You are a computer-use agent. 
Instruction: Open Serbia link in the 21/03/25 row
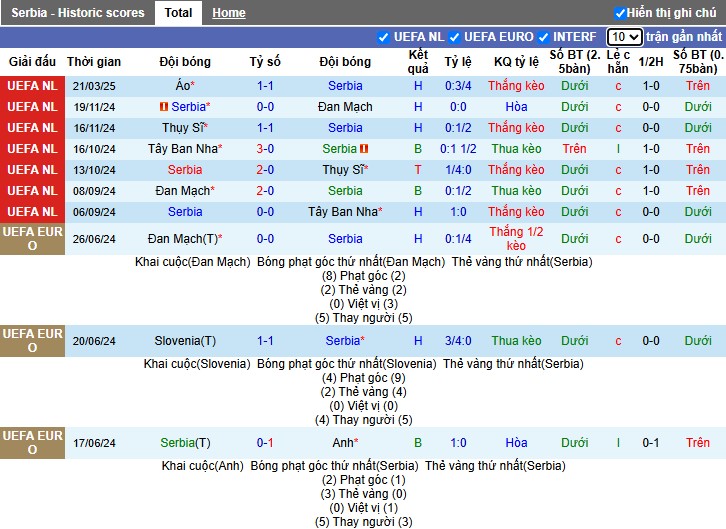(345, 86)
